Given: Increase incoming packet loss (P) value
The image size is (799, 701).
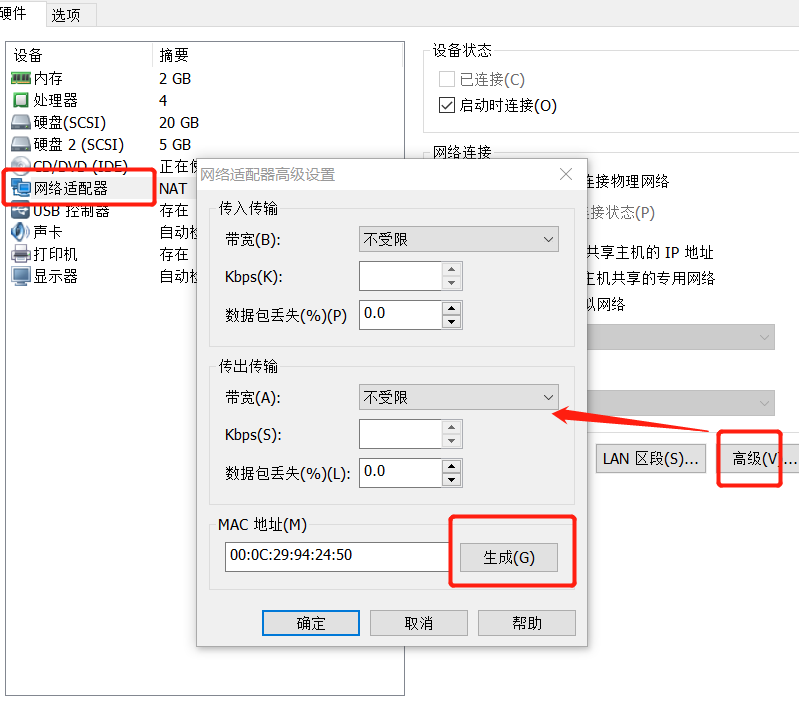Looking at the screenshot, I should pyautogui.click(x=451, y=308).
